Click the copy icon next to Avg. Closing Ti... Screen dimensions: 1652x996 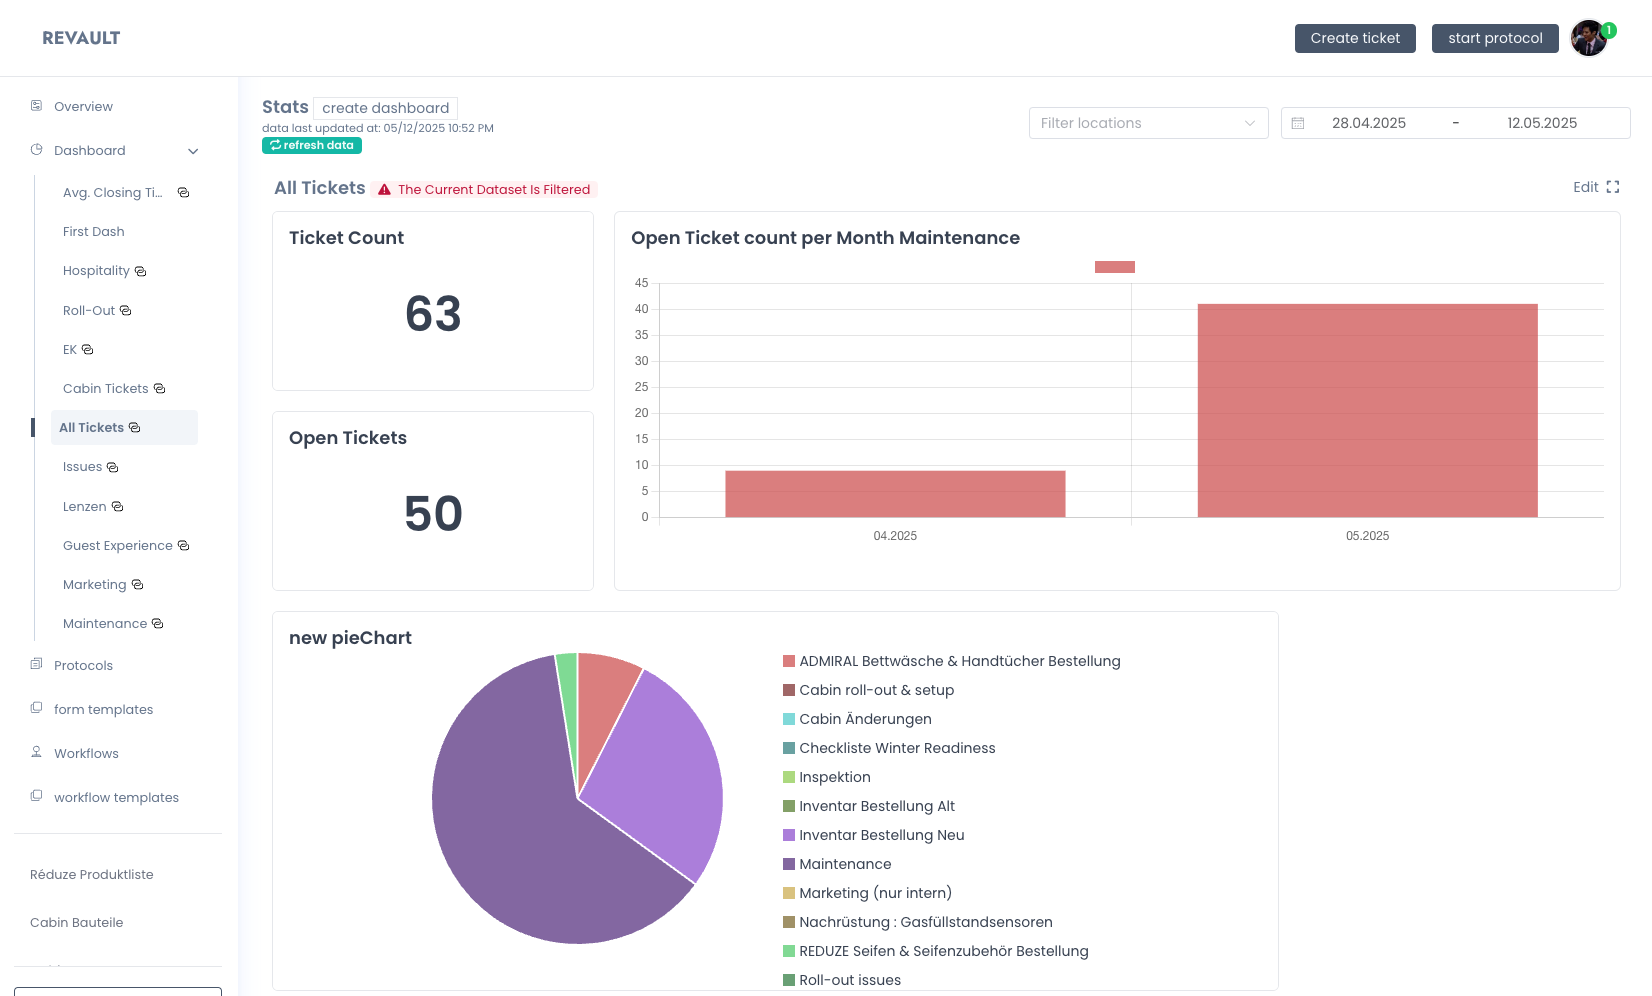(183, 192)
